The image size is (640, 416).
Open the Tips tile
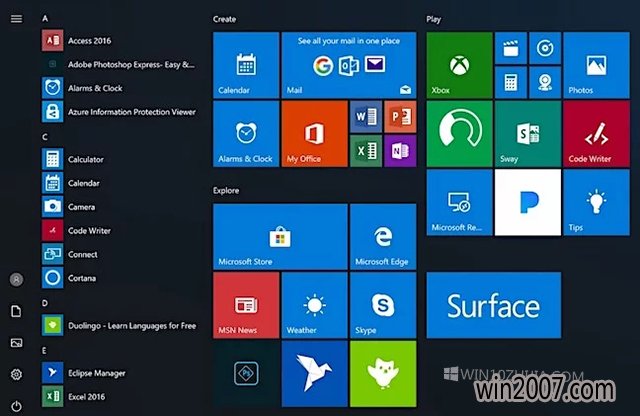pos(597,202)
